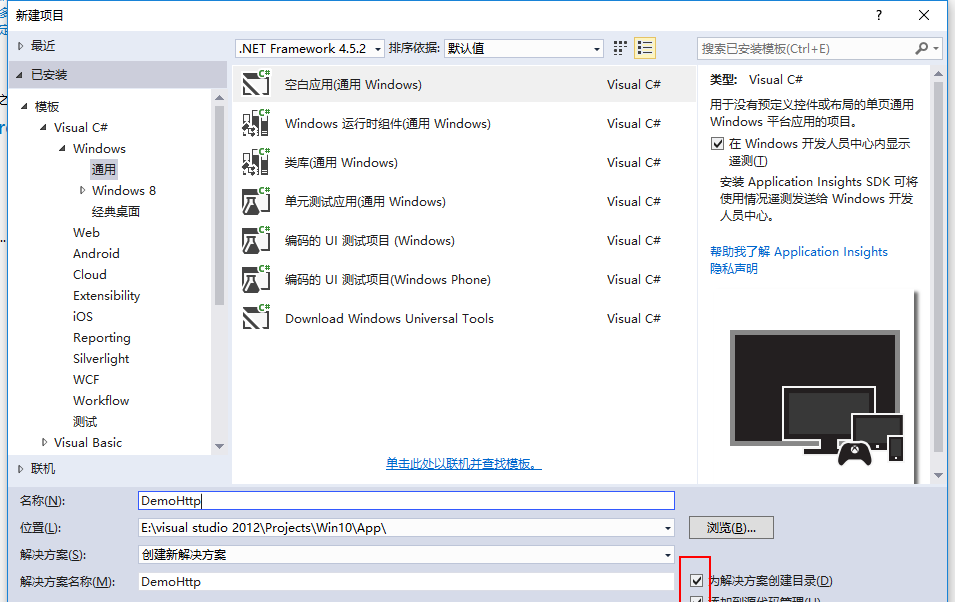
Task: Select the iOS template category
Action: [x=83, y=316]
